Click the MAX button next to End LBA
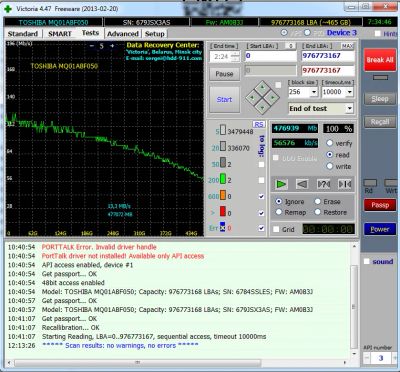Image resolution: width=400 pixels, height=372 pixels. [x=347, y=46]
